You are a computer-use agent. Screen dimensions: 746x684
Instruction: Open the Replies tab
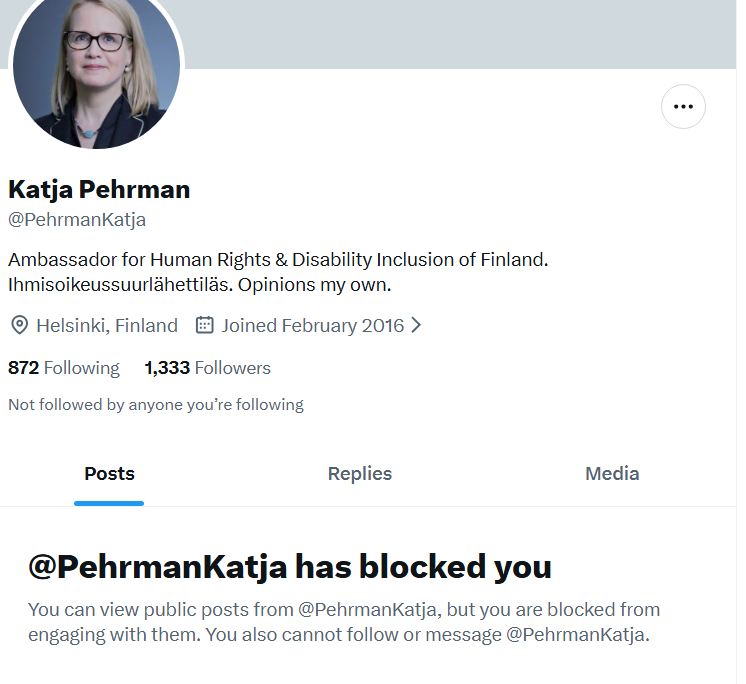point(360,474)
